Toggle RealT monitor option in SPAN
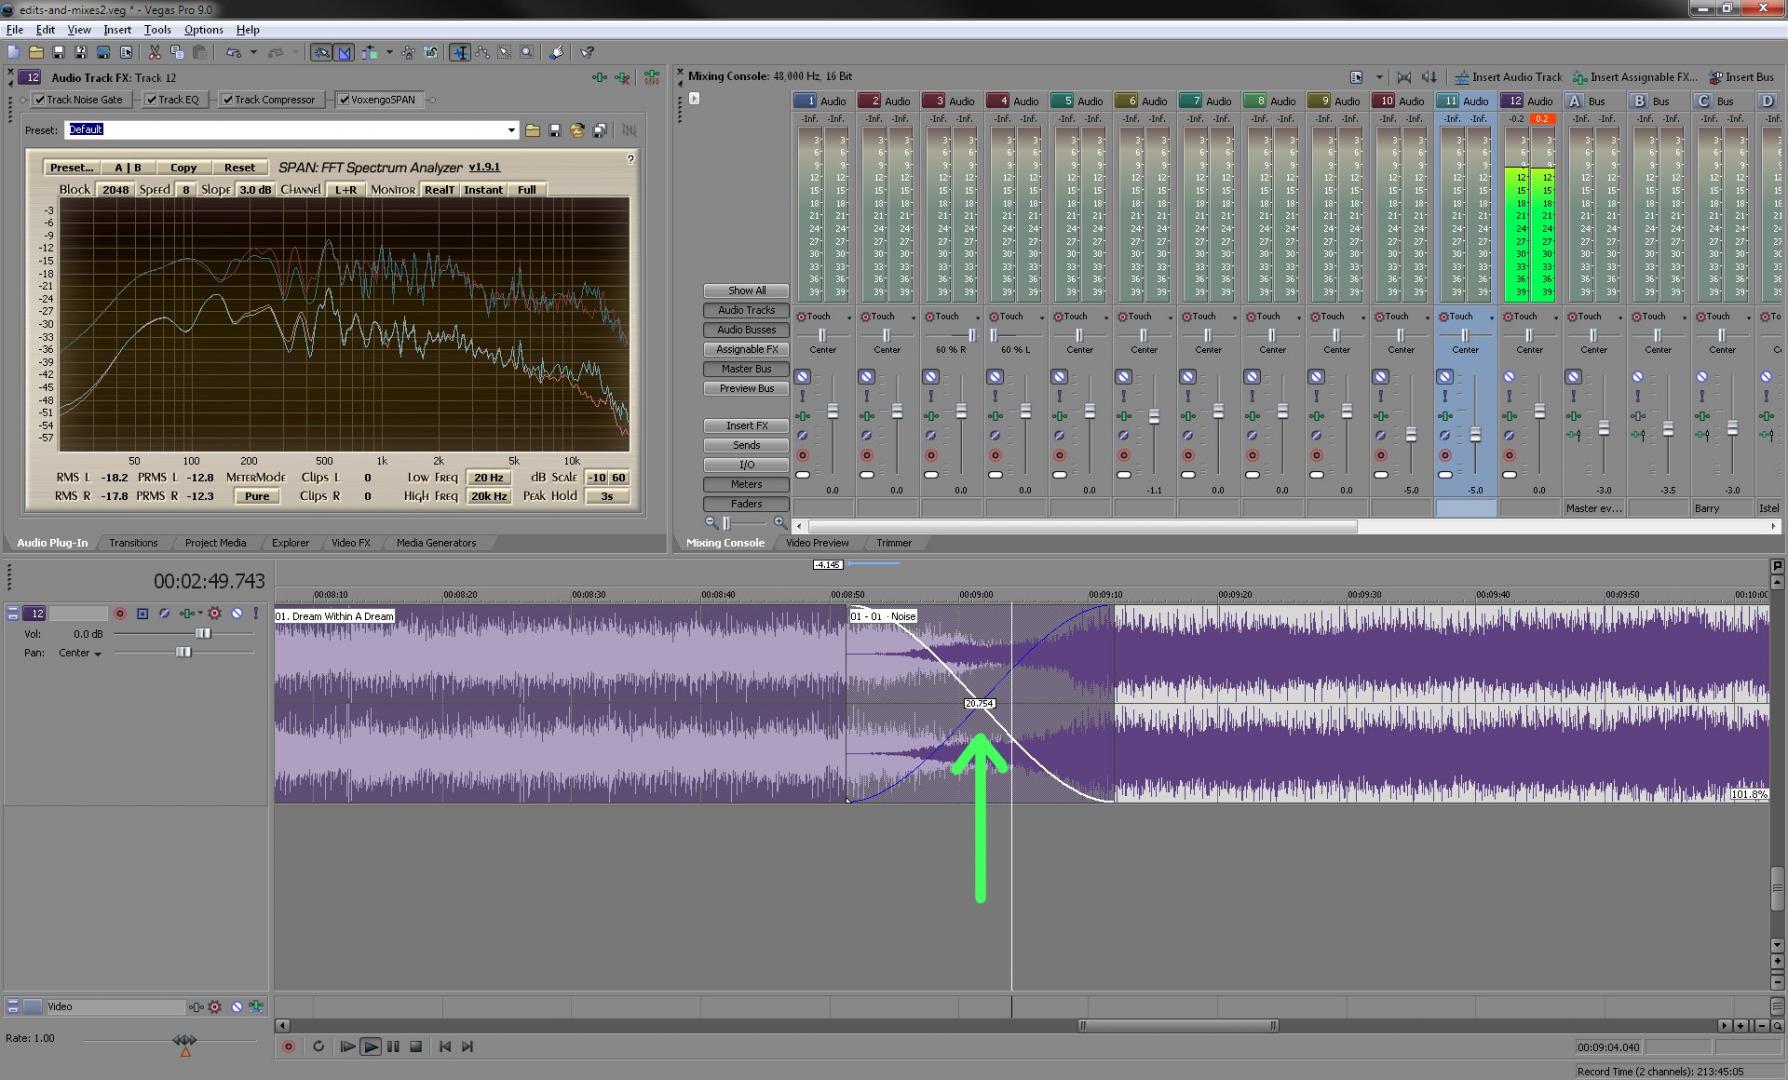1788x1080 pixels. [x=439, y=190]
